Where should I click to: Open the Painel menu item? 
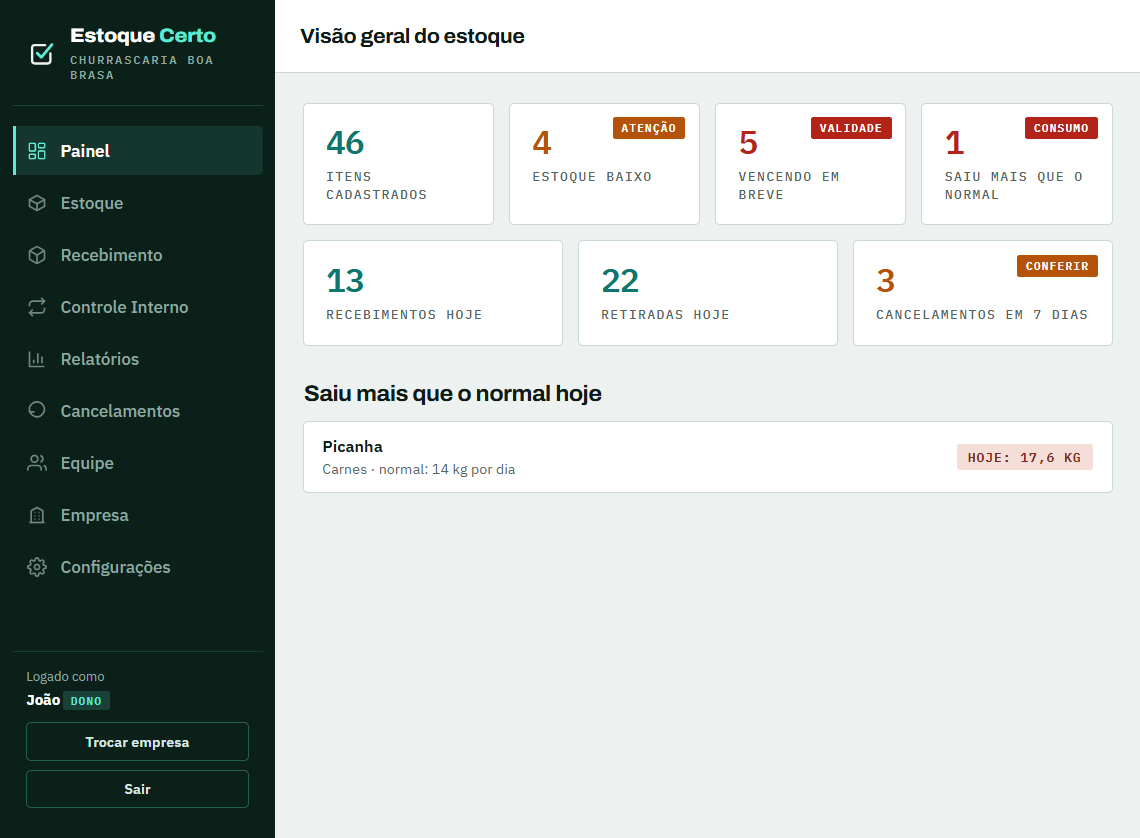[x=138, y=150]
